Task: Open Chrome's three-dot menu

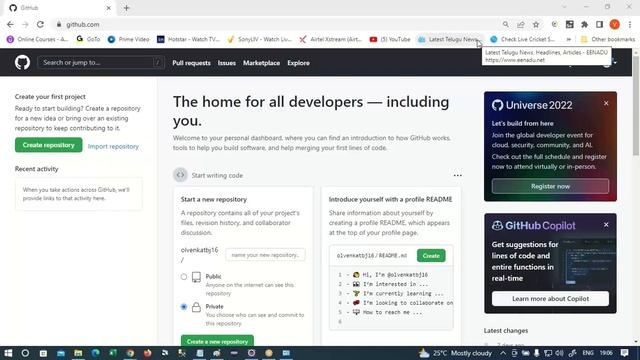Action: tap(630, 24)
